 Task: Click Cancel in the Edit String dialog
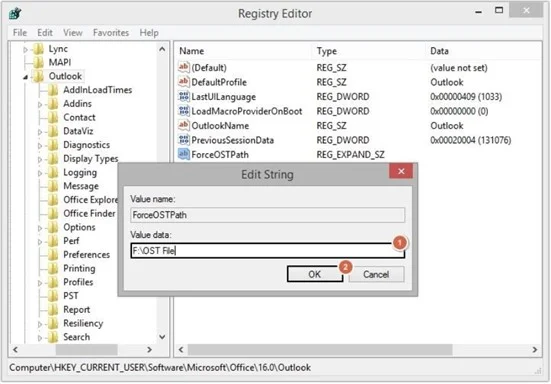click(376, 274)
